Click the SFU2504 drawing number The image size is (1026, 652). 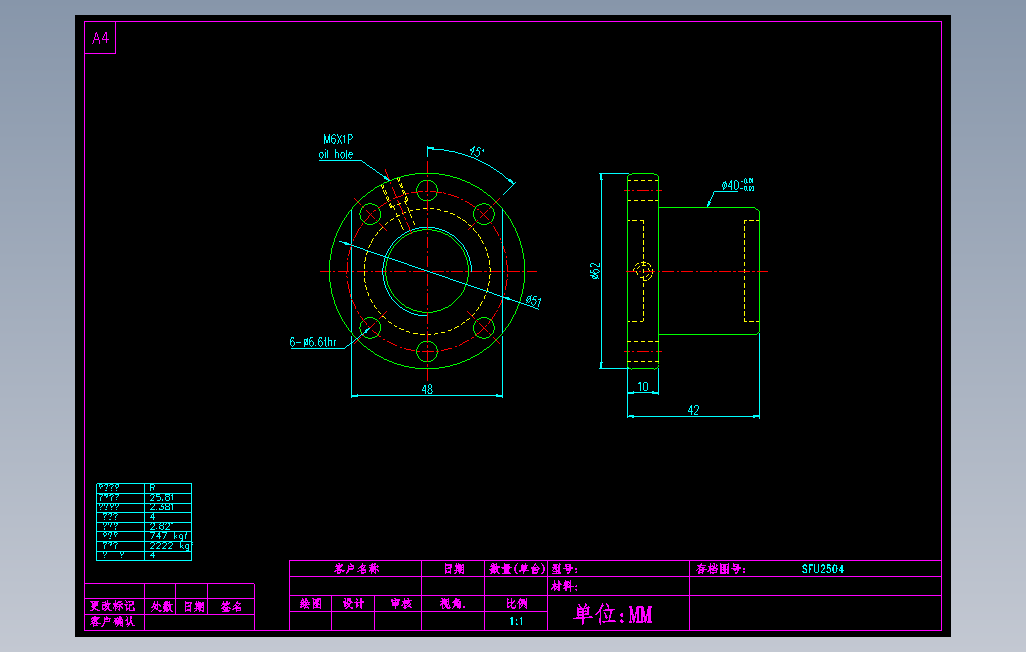coord(823,568)
